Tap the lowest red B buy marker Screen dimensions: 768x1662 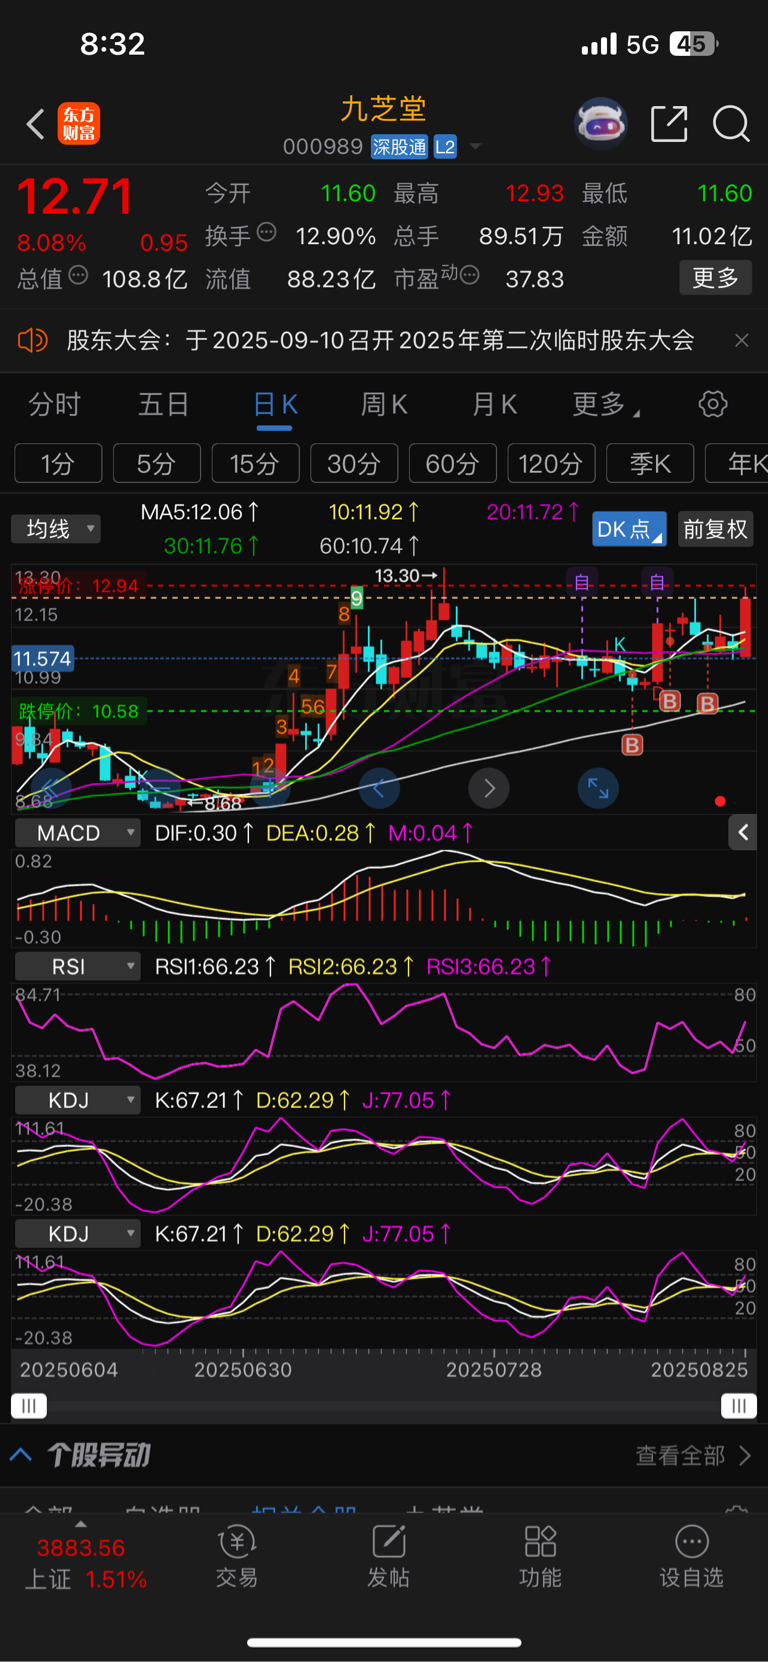coord(632,745)
